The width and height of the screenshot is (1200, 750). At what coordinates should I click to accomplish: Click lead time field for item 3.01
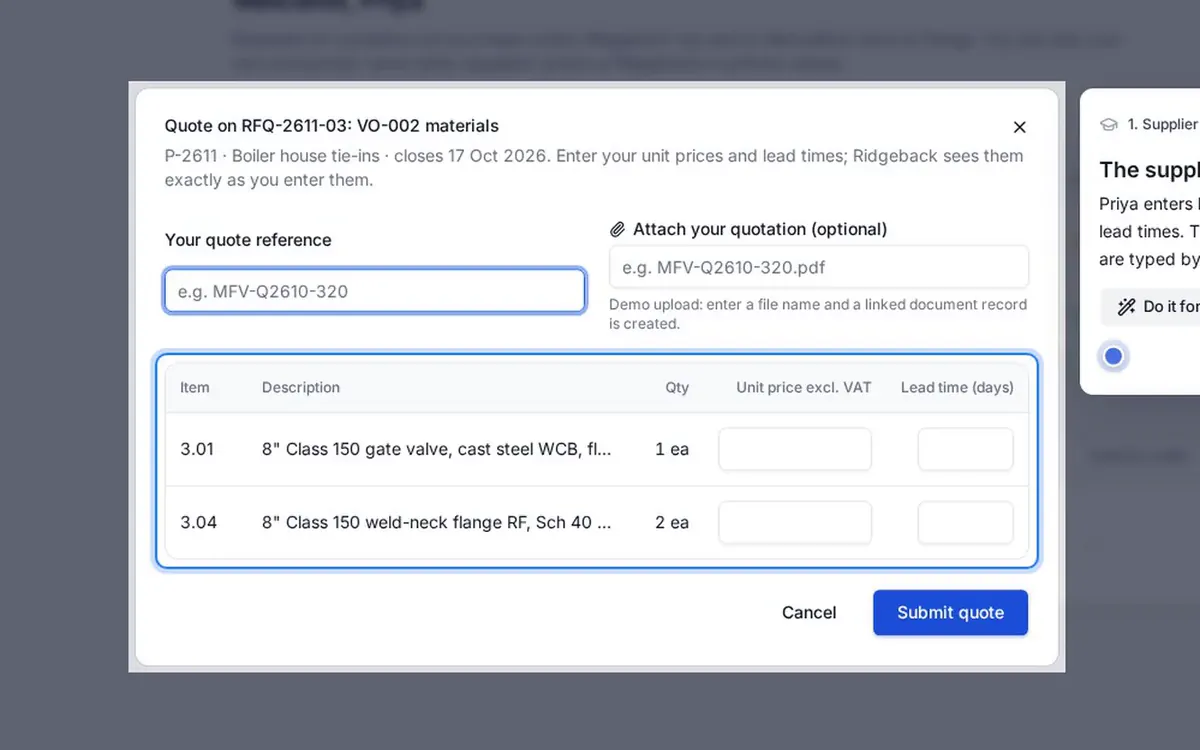[x=965, y=449]
